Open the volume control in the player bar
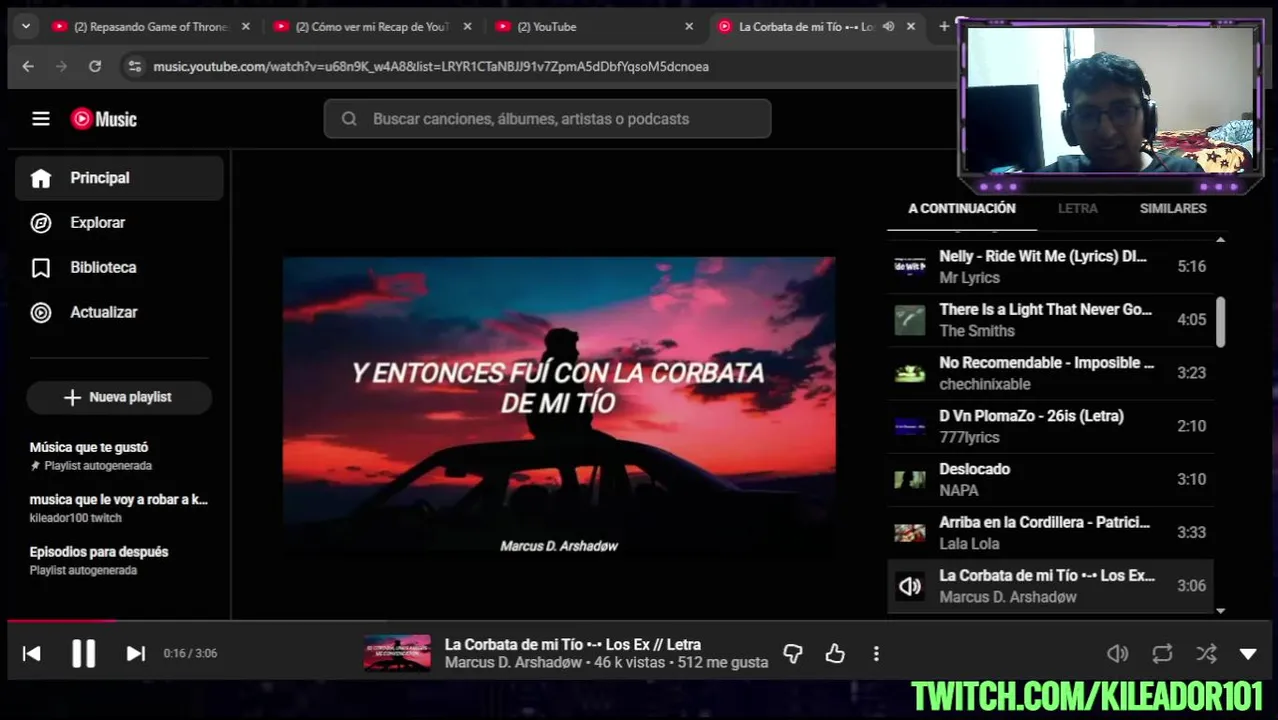 (x=1118, y=653)
